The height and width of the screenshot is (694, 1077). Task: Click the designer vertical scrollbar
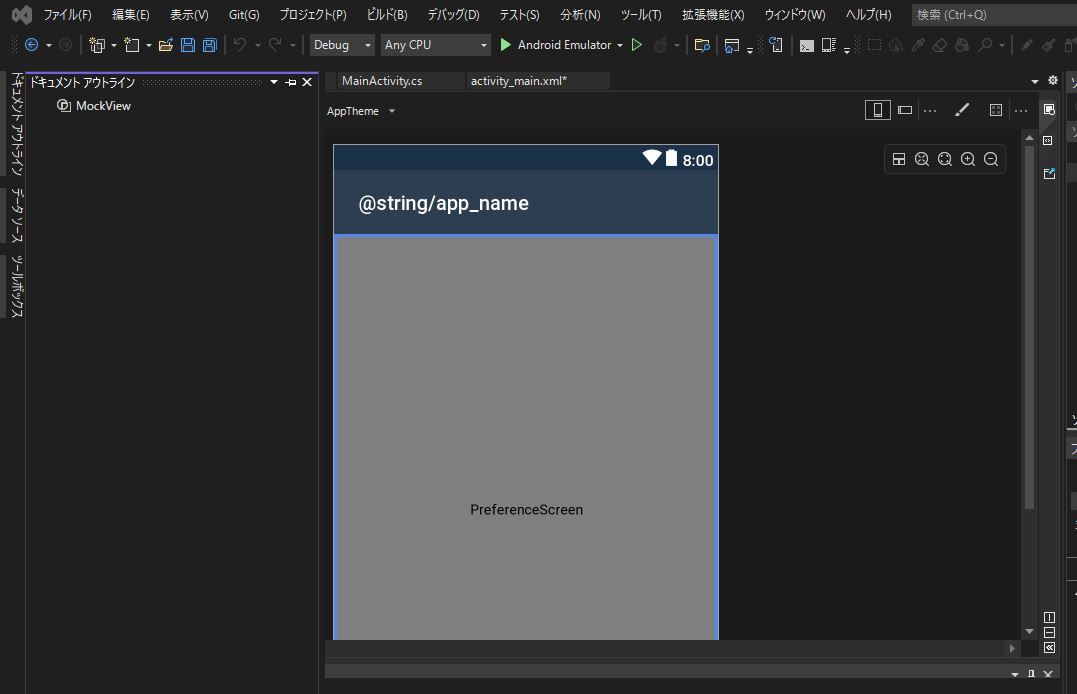(x=1030, y=330)
